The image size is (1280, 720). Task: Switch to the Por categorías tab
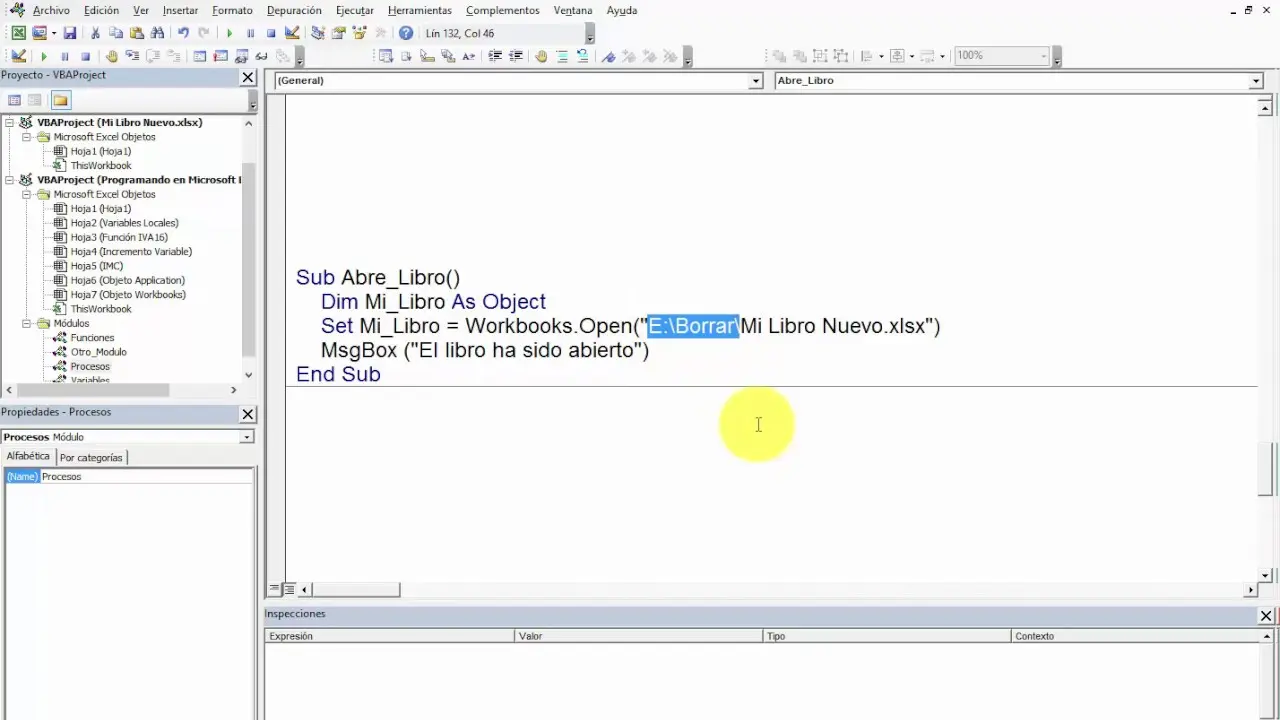[x=91, y=457]
